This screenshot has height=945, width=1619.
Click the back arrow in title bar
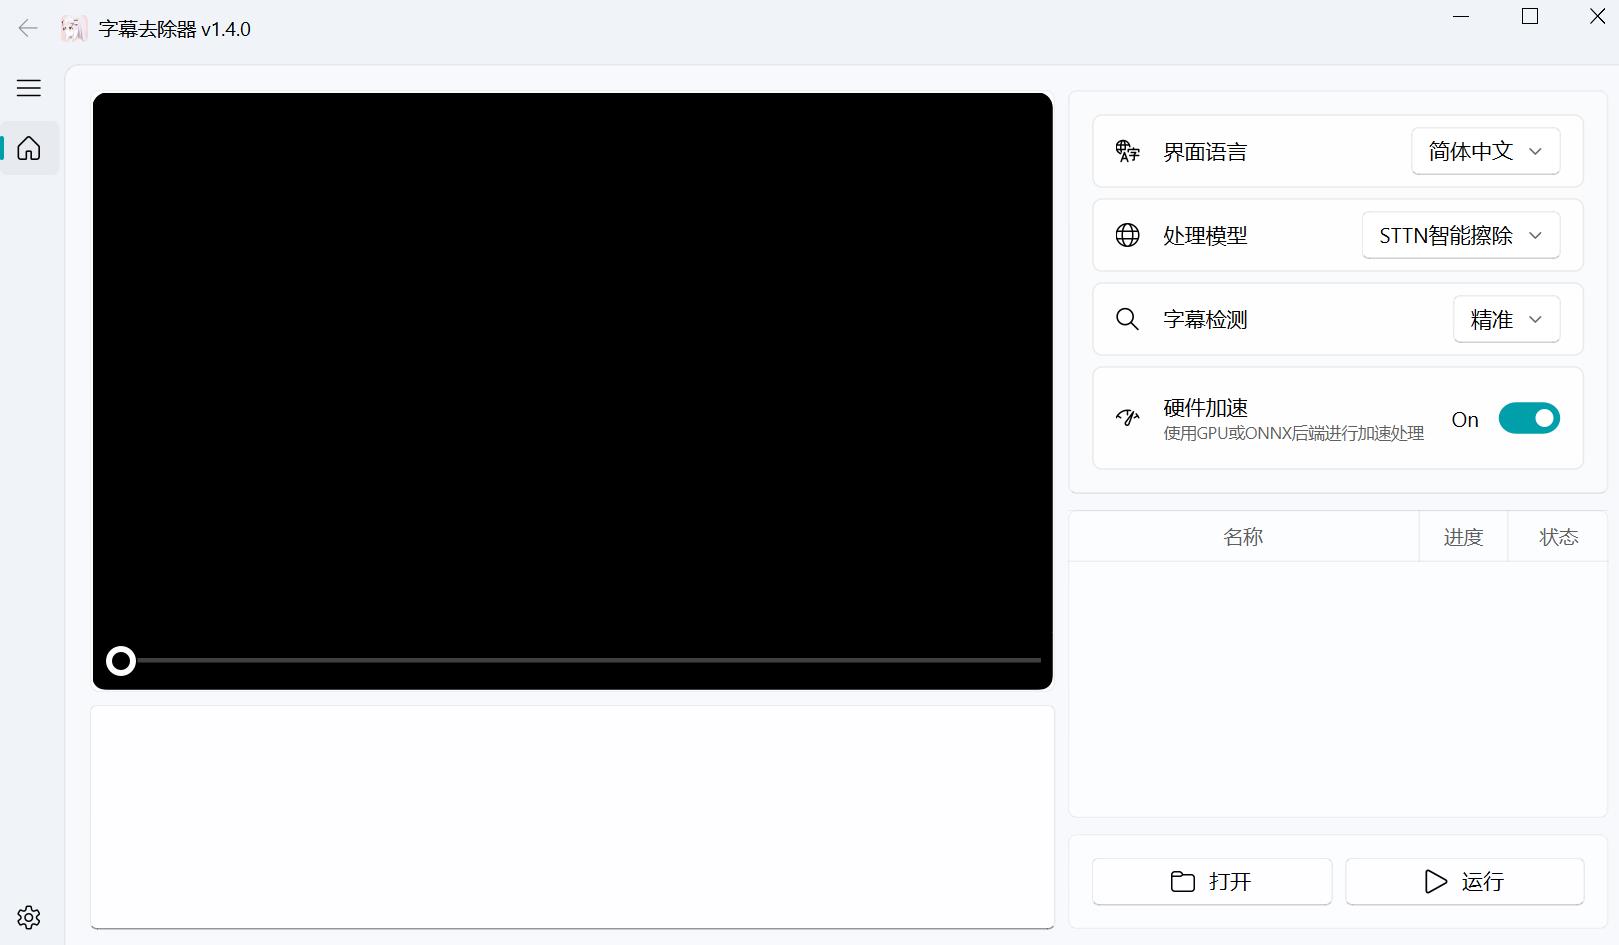click(28, 28)
